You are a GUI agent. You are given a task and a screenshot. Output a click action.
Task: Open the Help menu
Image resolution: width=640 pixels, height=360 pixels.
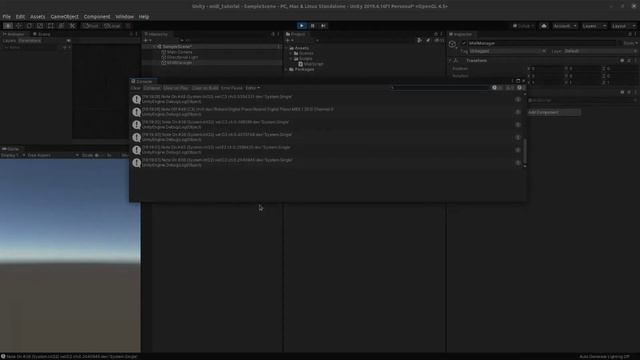[144, 17]
